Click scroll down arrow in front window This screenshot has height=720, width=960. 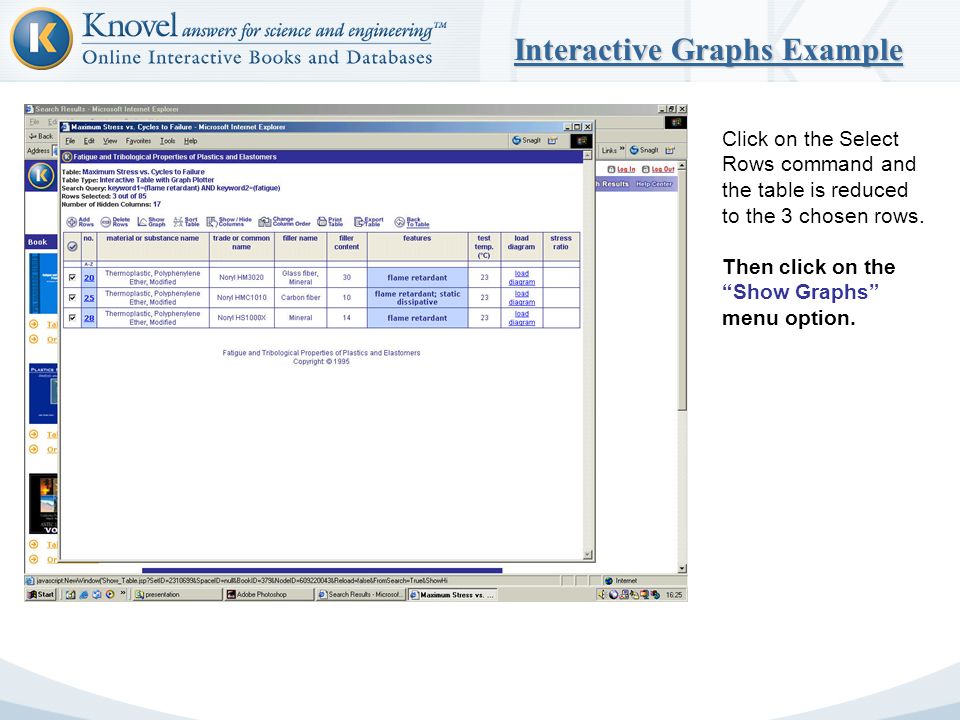pos(588,555)
